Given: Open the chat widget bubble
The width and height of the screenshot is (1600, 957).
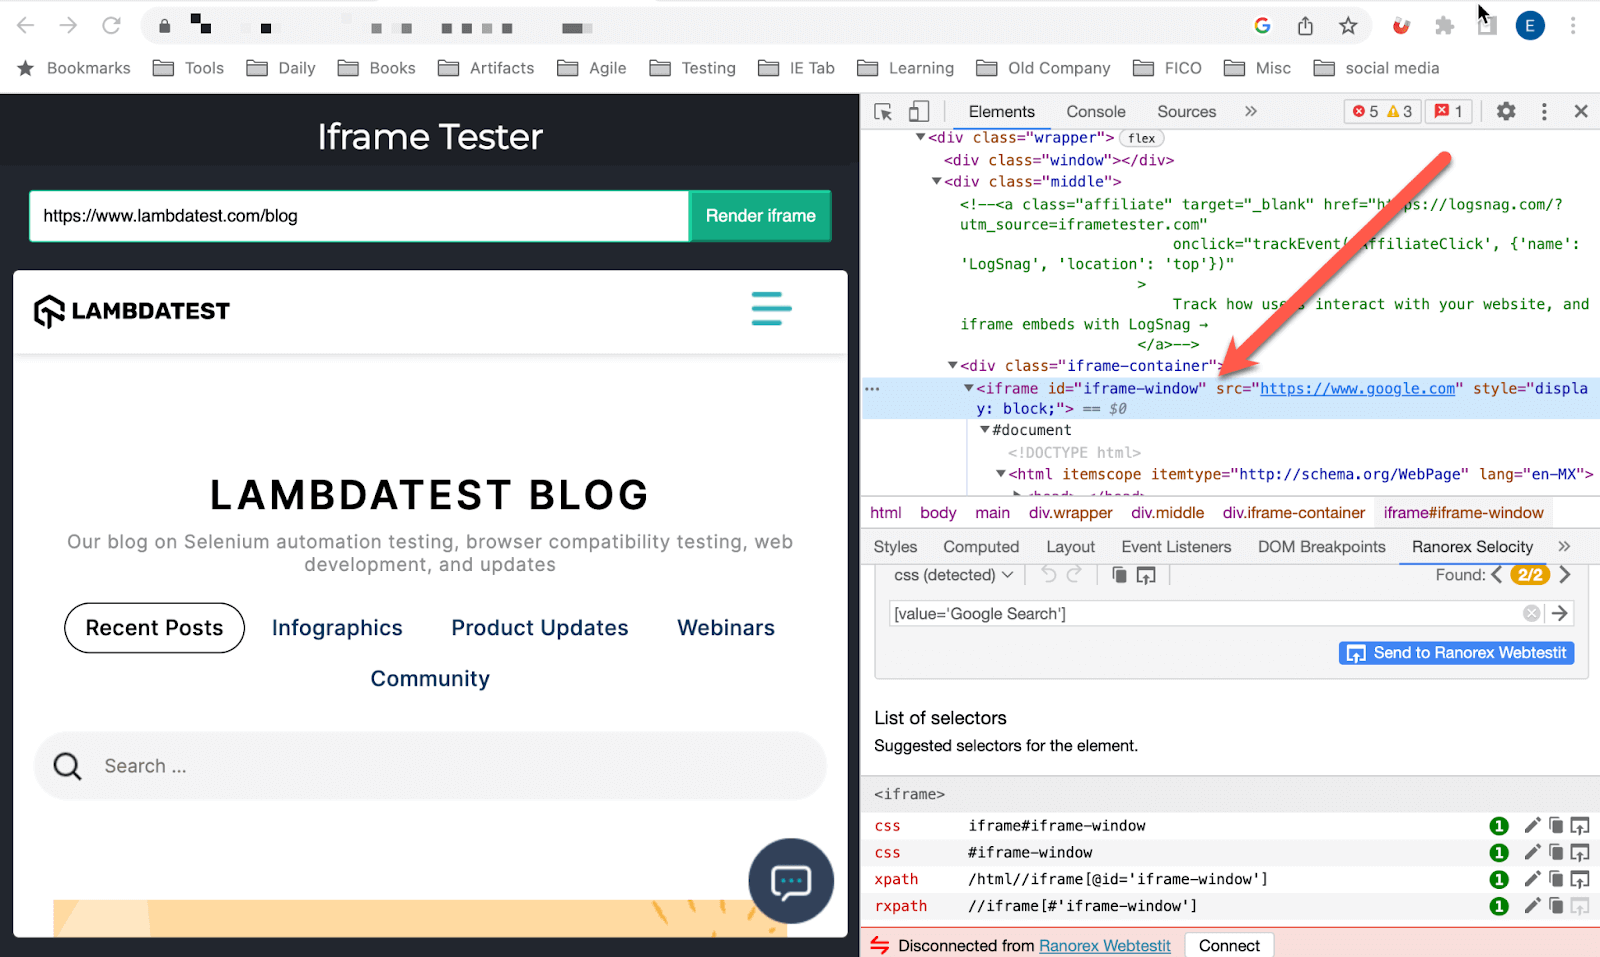Looking at the screenshot, I should pos(791,881).
